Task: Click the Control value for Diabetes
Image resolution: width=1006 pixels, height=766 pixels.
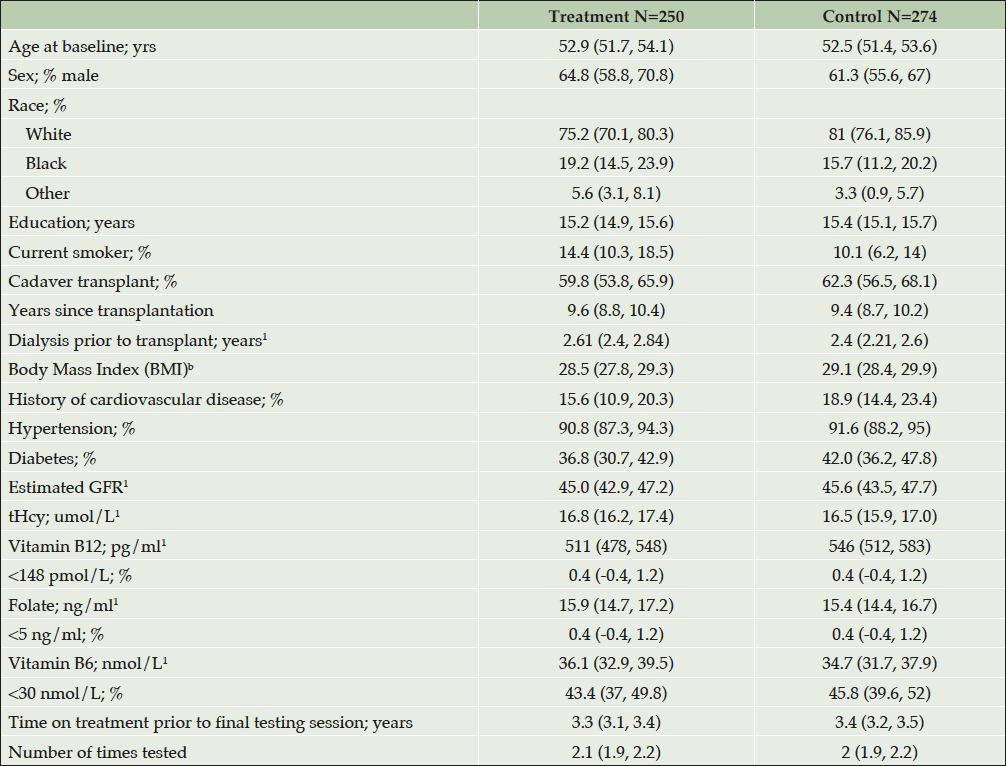Action: [x=879, y=458]
